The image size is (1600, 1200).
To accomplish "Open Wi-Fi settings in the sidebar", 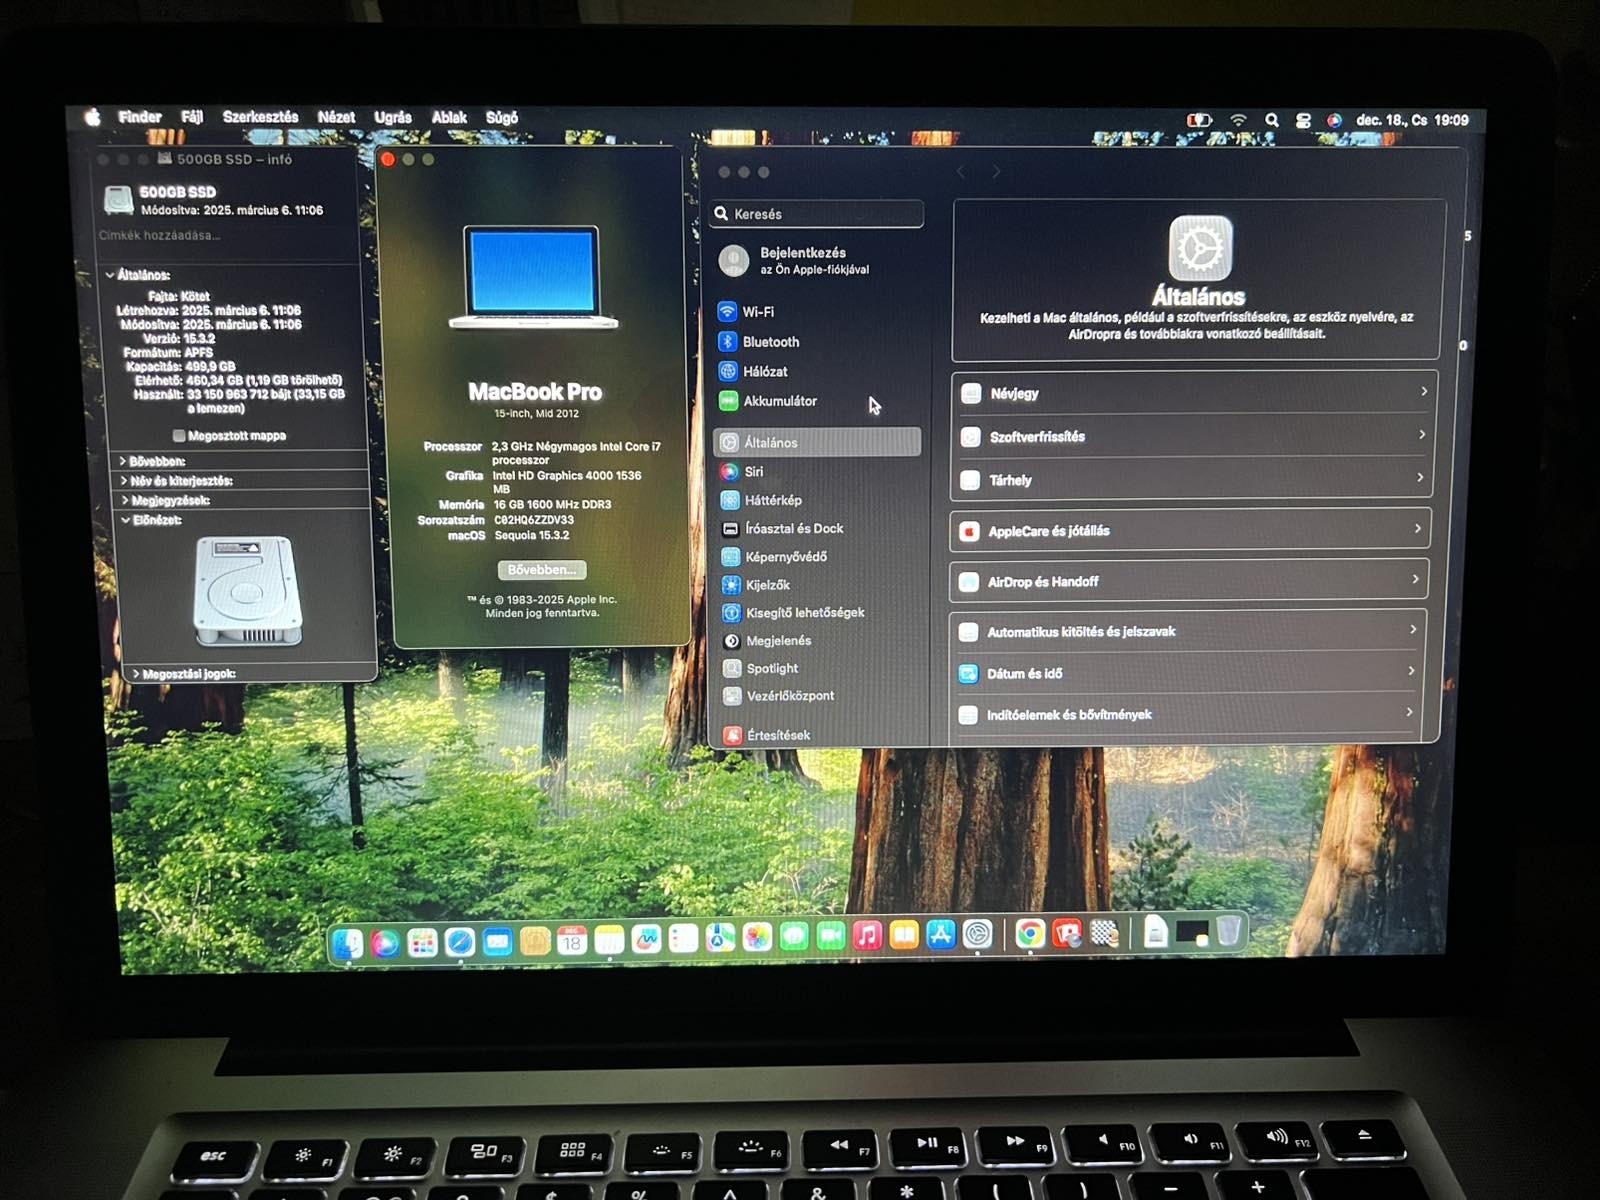I will pos(760,312).
